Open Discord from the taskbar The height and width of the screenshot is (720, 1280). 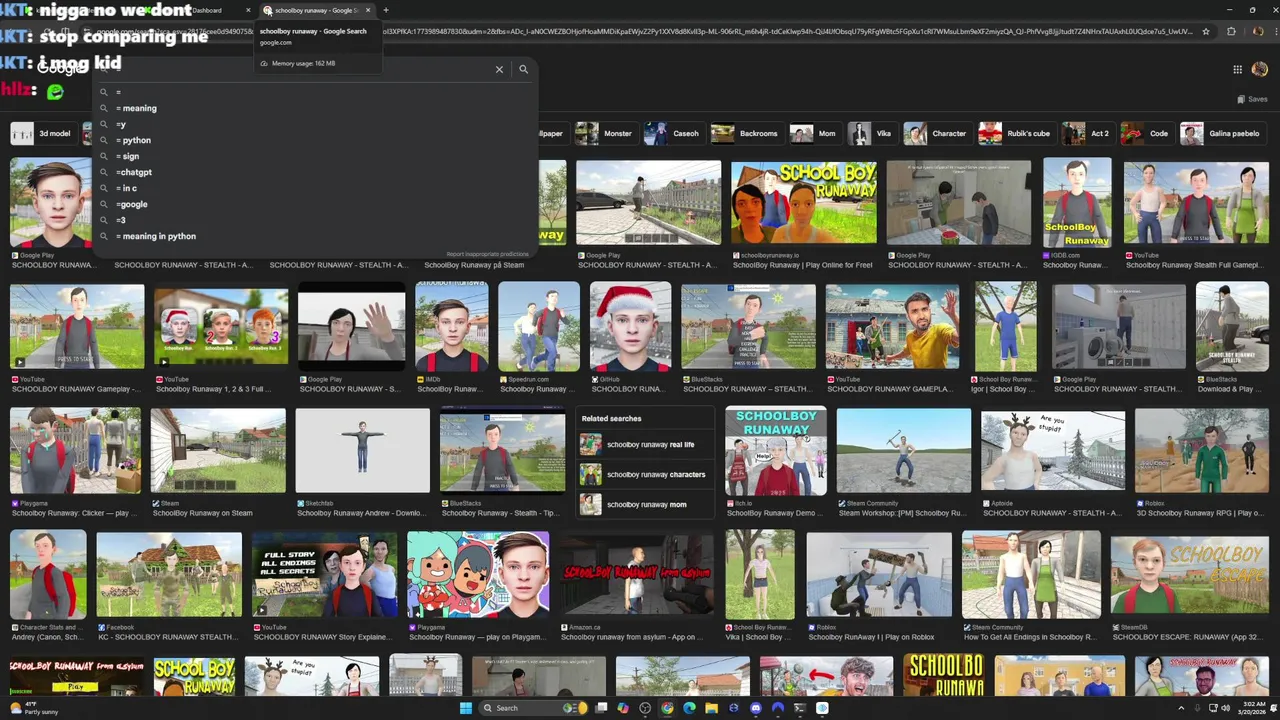[755, 708]
